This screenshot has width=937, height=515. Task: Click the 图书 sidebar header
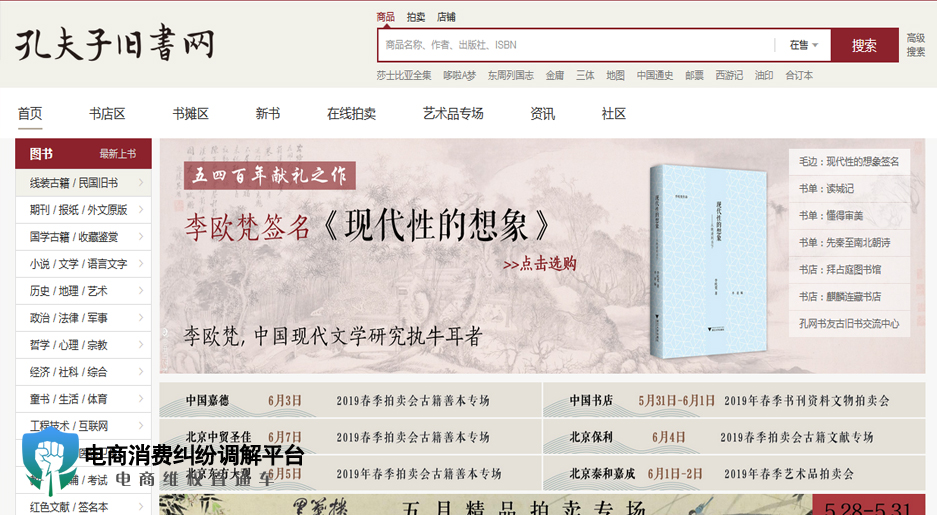pos(41,154)
